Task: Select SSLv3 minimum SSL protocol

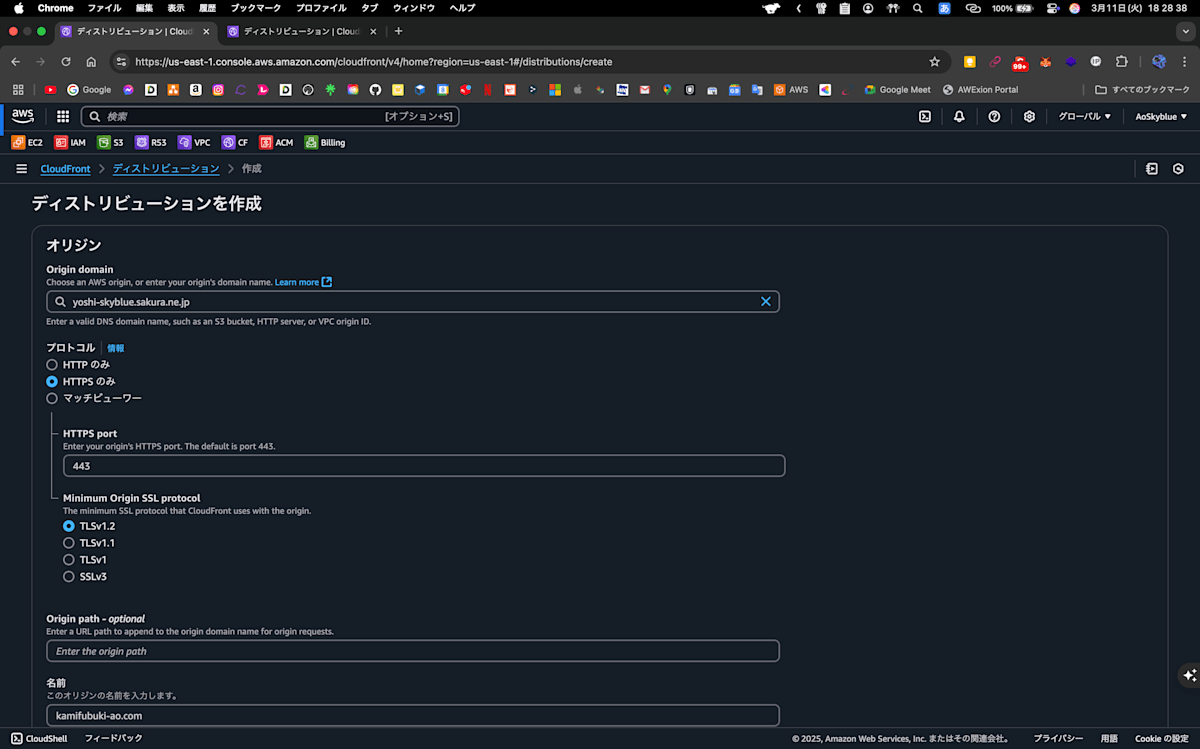Action: [69, 576]
